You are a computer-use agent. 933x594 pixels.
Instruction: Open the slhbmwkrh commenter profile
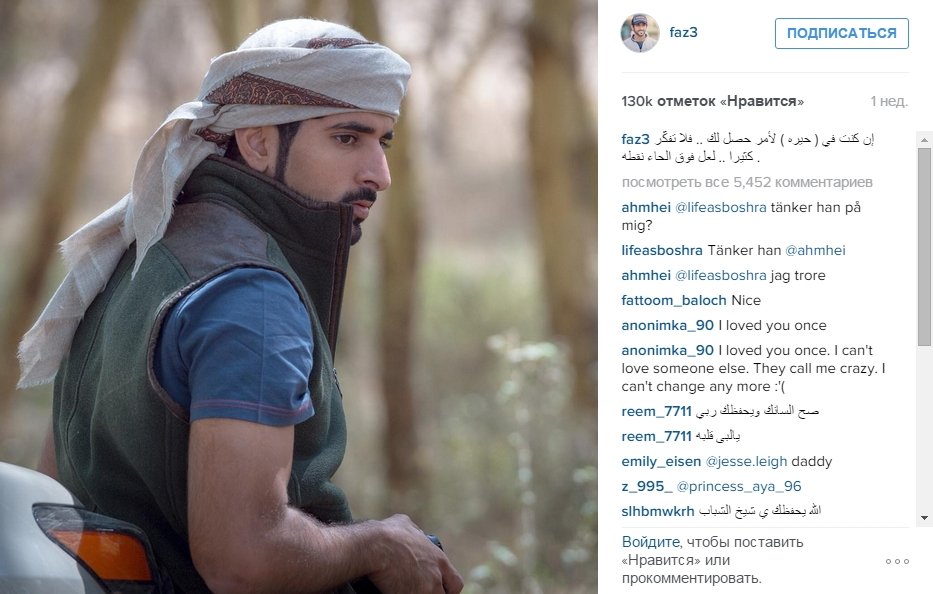pos(658,512)
